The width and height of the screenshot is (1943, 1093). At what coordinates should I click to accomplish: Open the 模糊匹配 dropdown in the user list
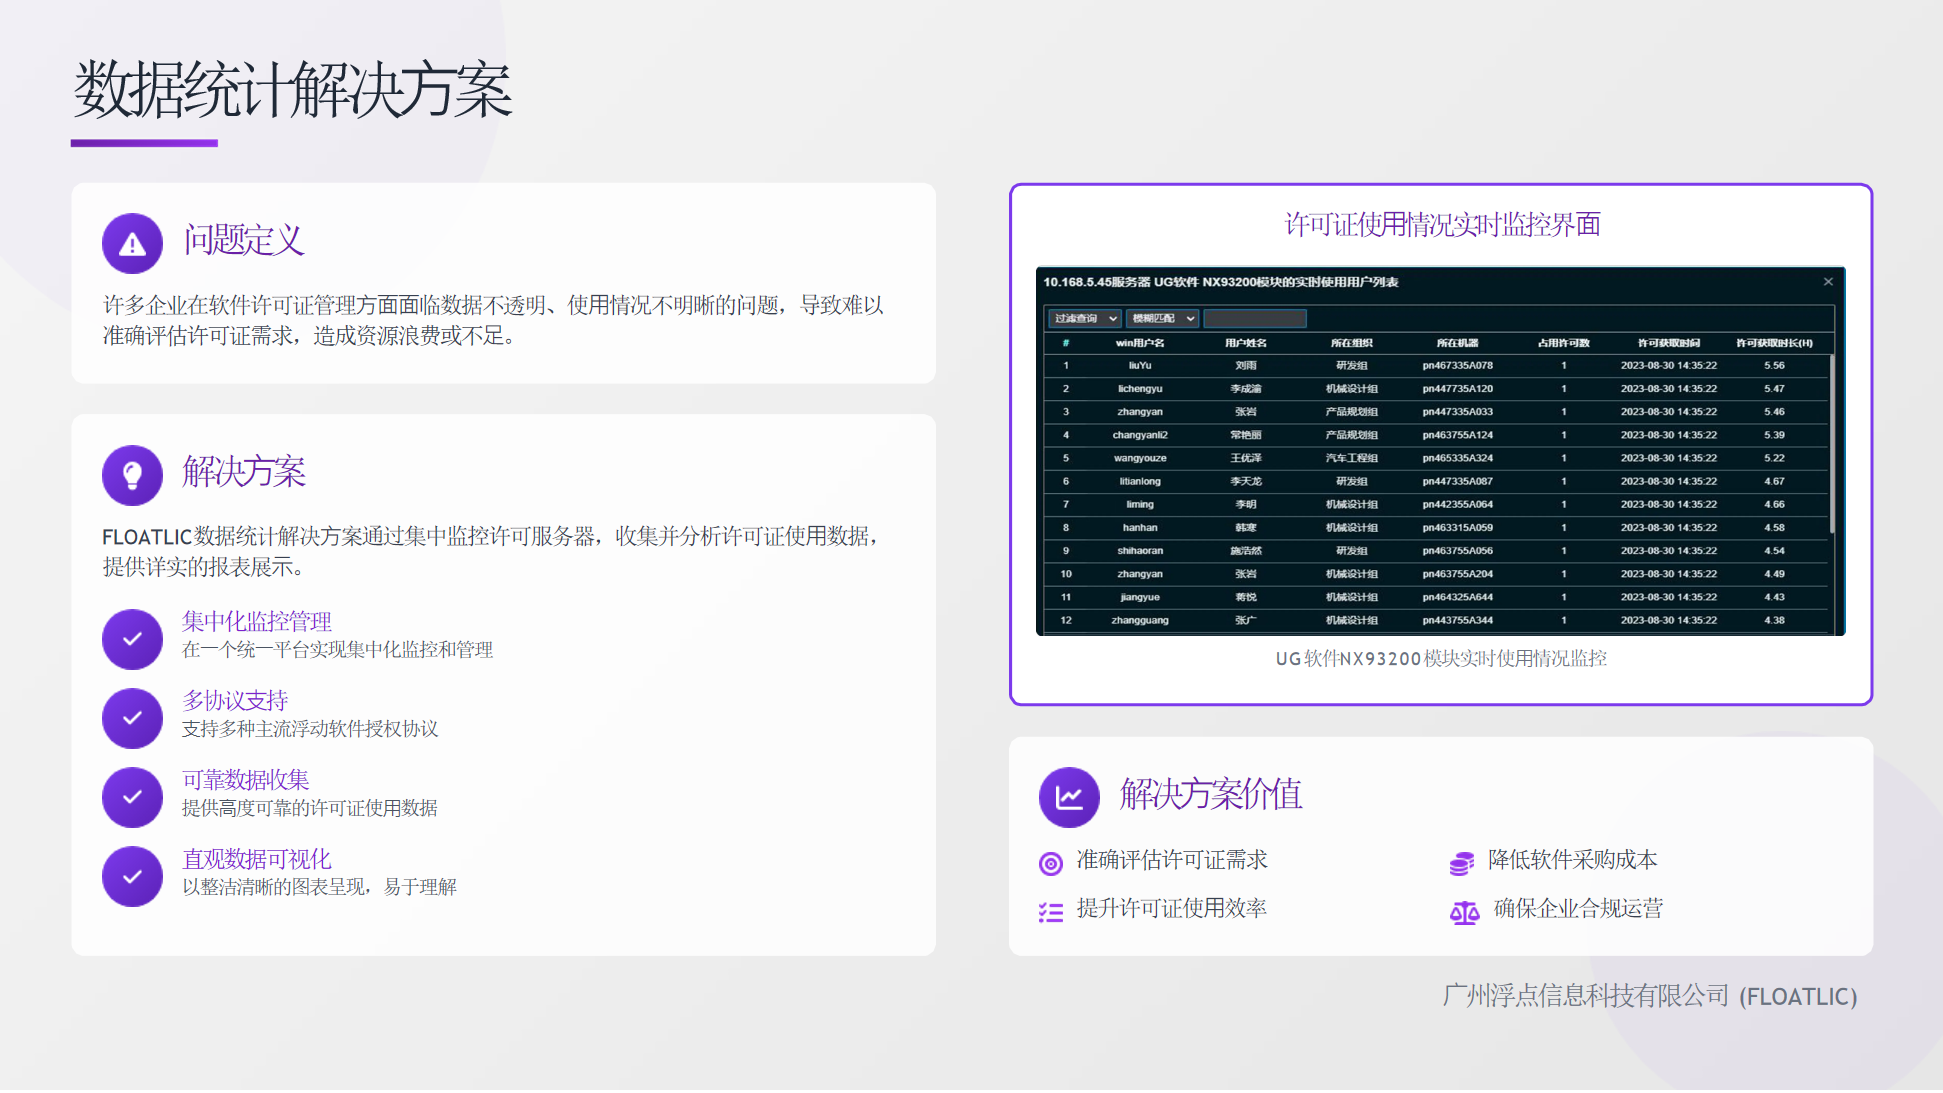[x=1163, y=318]
